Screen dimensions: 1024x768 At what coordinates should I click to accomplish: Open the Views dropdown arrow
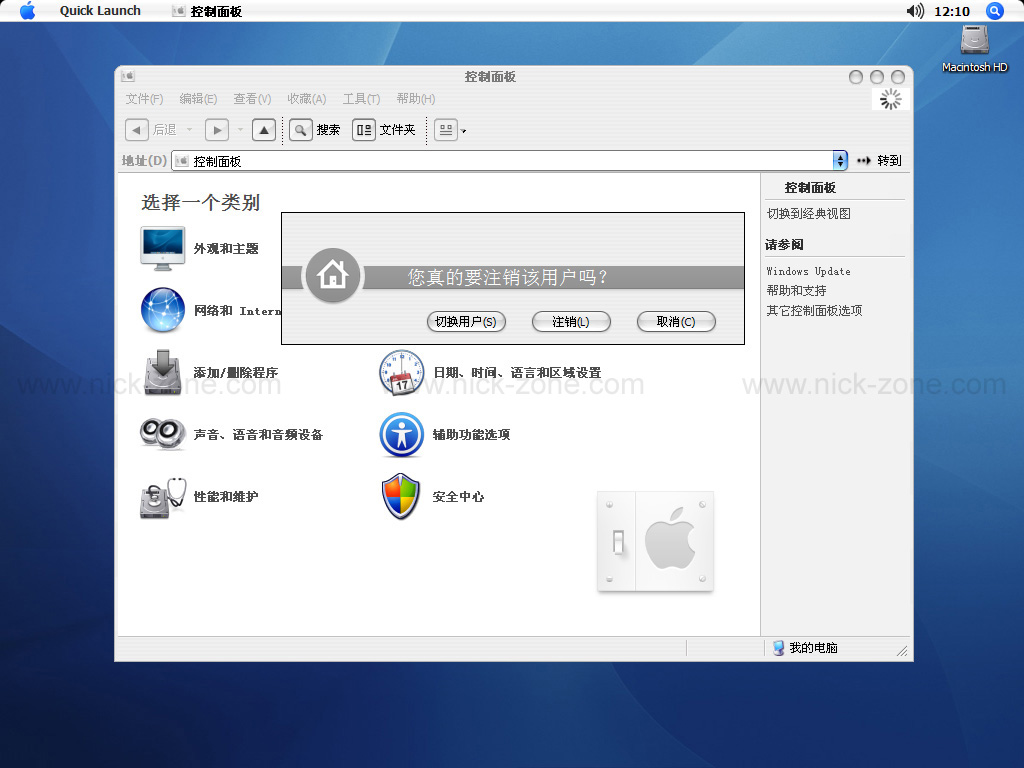coord(464,131)
